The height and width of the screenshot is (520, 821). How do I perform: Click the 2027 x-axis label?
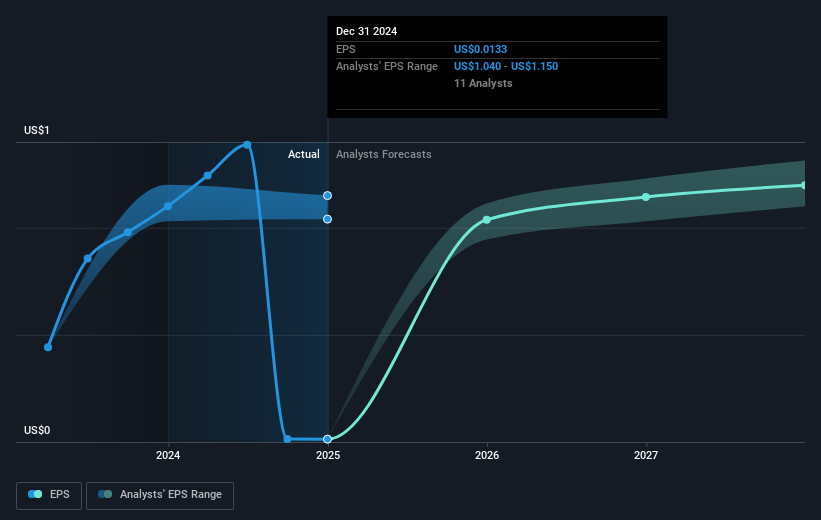(646, 455)
